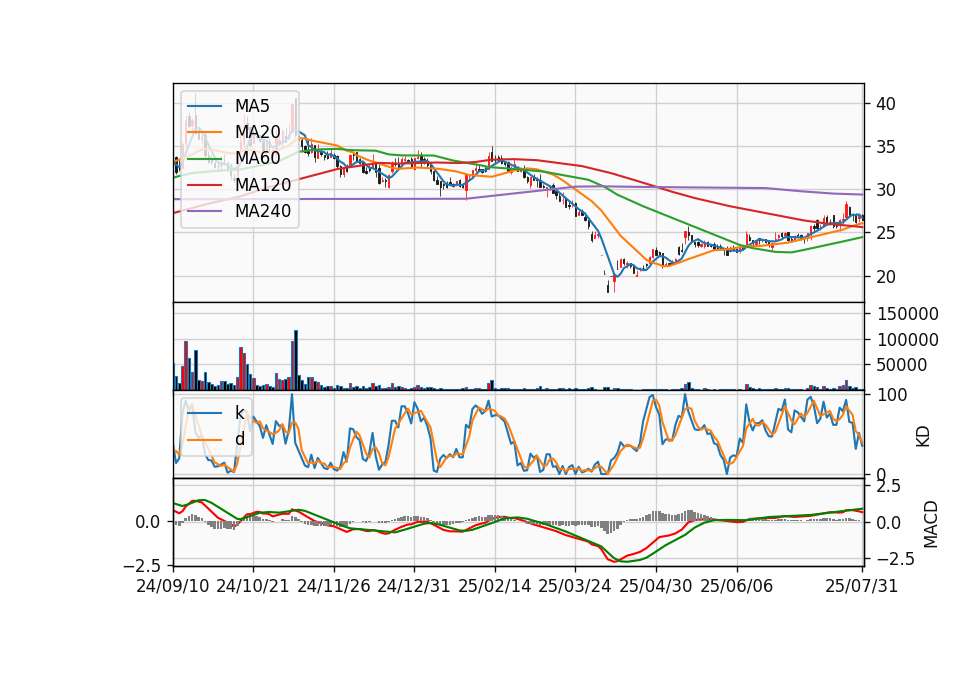Viewport: 960px width, 690px height.
Task: Click the volume axis value 50000
Action: tap(902, 365)
